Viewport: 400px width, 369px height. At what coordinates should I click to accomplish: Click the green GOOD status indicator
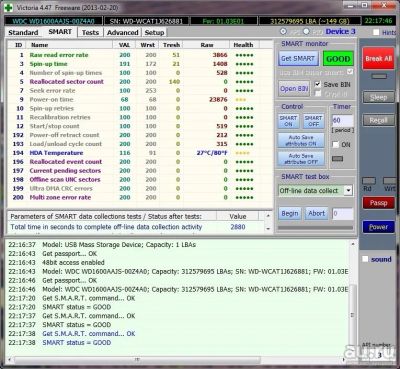click(x=338, y=59)
